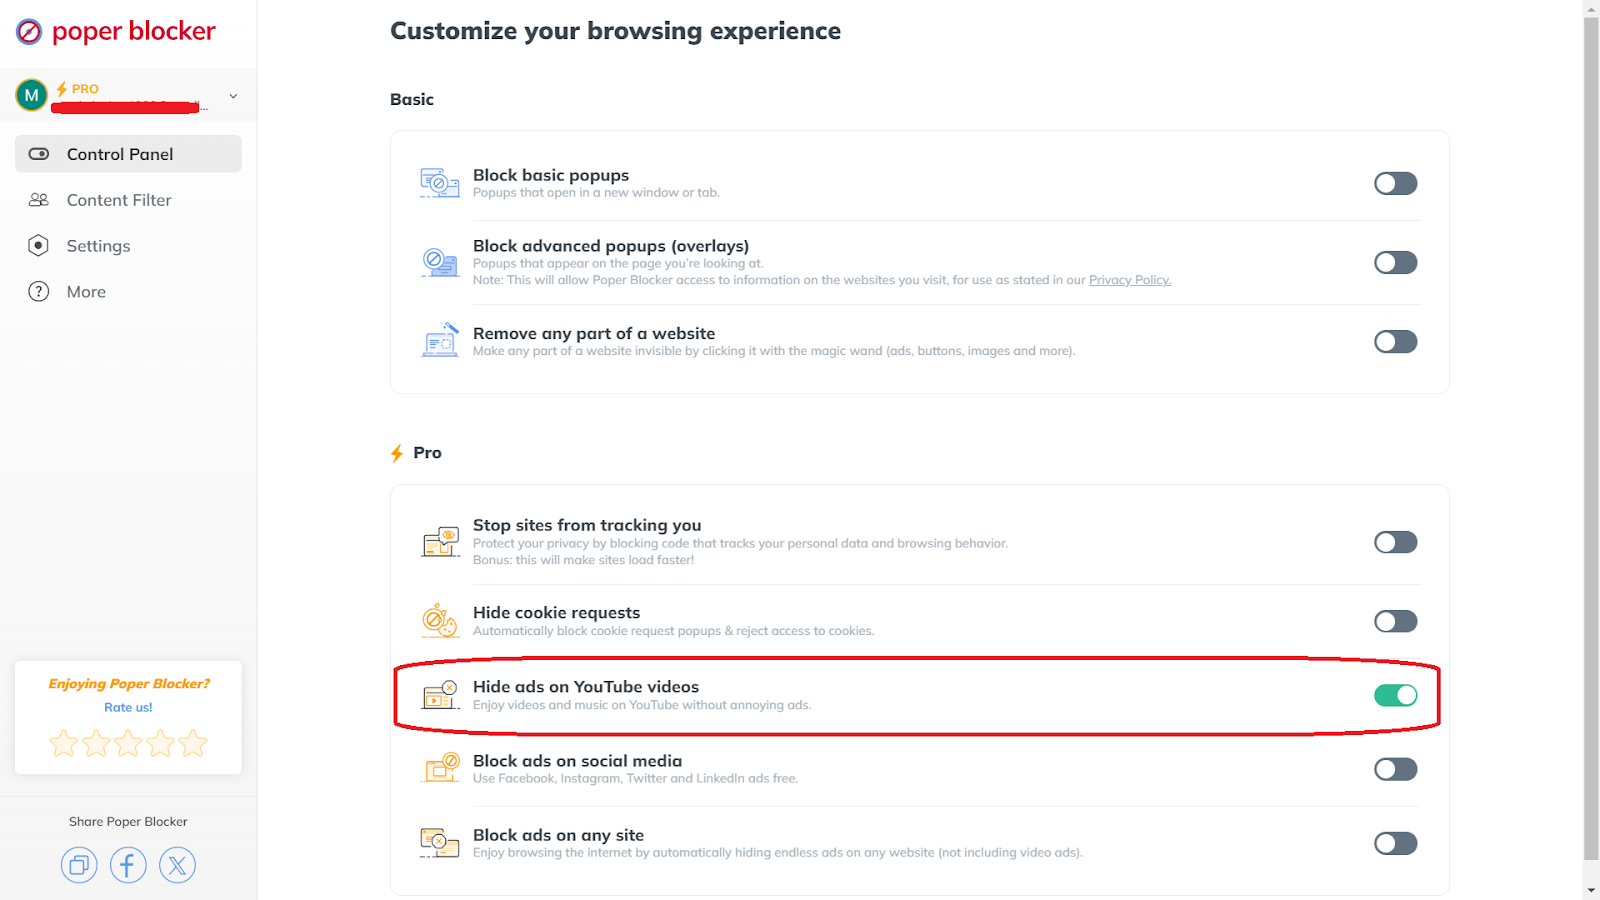Enable Block basic popups toggle
1600x900 pixels.
pos(1395,183)
